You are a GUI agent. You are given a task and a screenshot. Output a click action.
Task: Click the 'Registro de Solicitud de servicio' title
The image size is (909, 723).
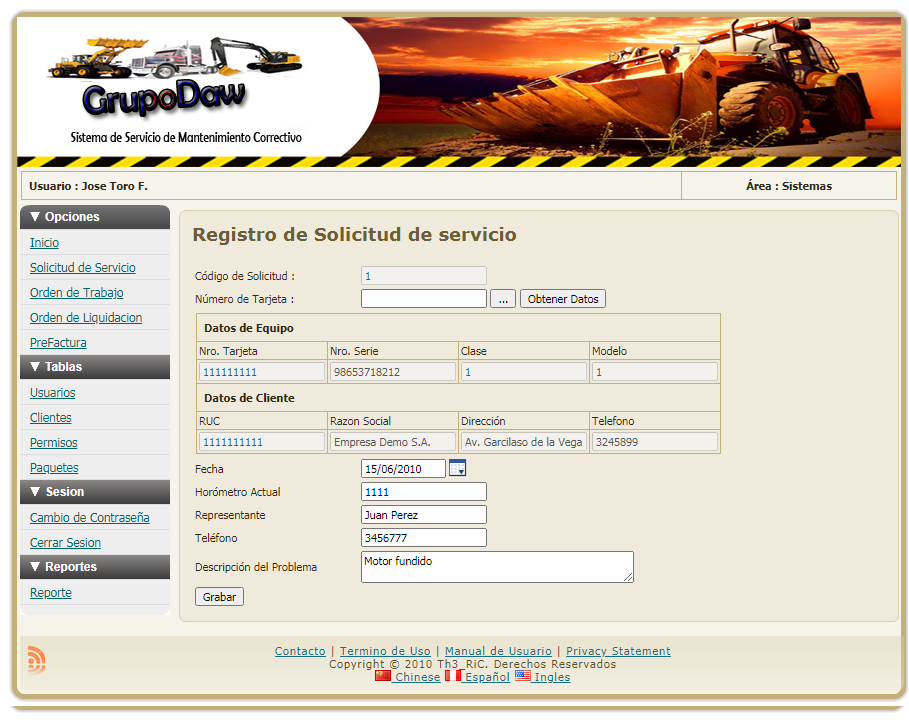pyautogui.click(x=354, y=234)
